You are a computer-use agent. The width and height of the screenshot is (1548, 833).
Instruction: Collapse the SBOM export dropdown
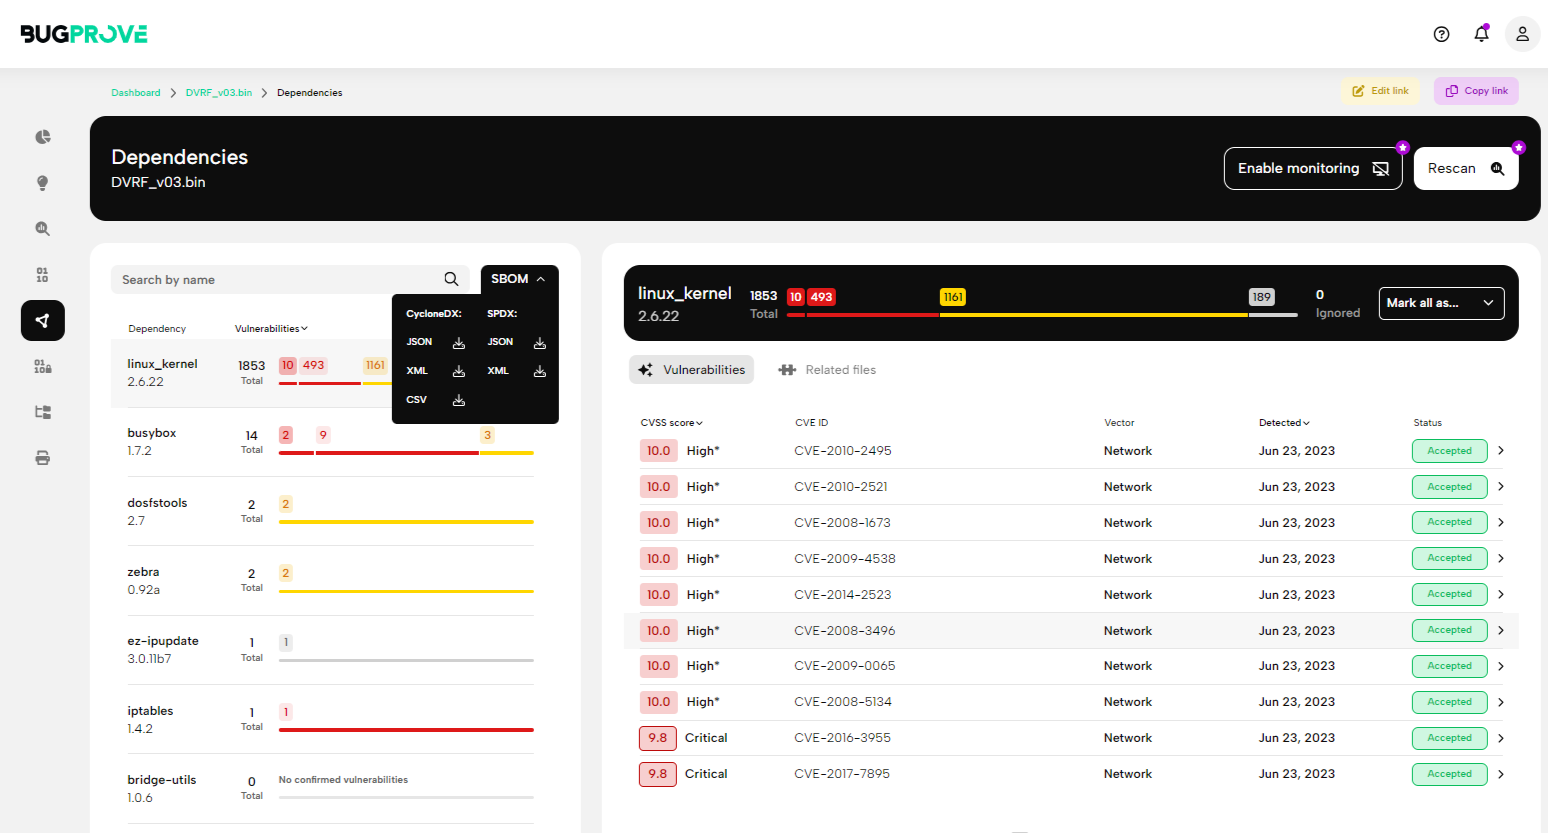coord(518,278)
